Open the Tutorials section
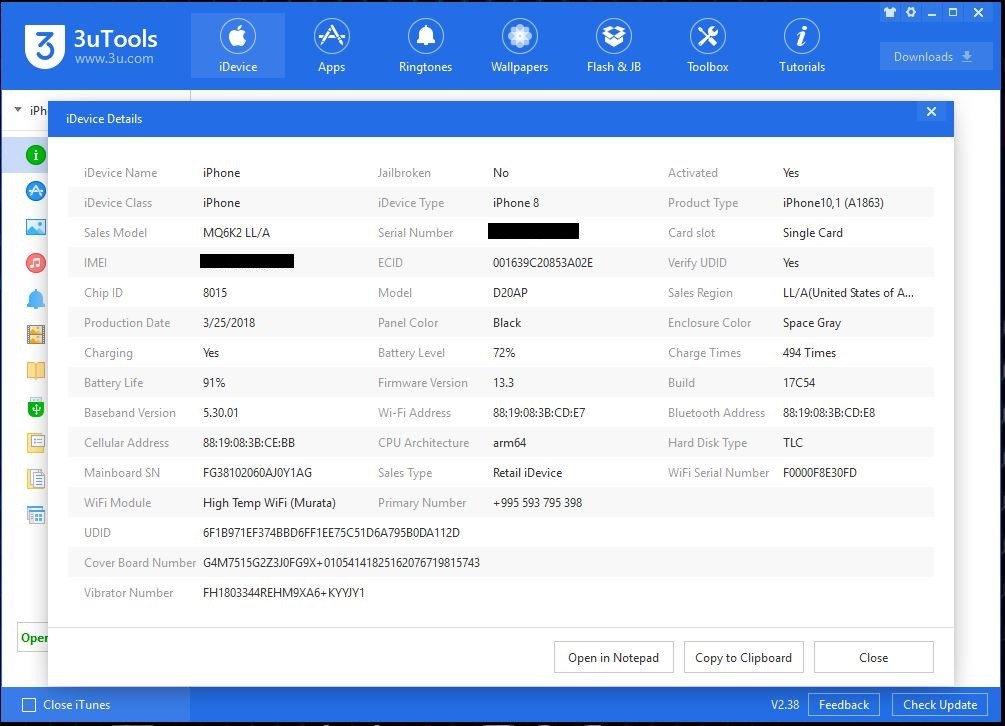Screen dimensions: 1005x726 click(801, 46)
